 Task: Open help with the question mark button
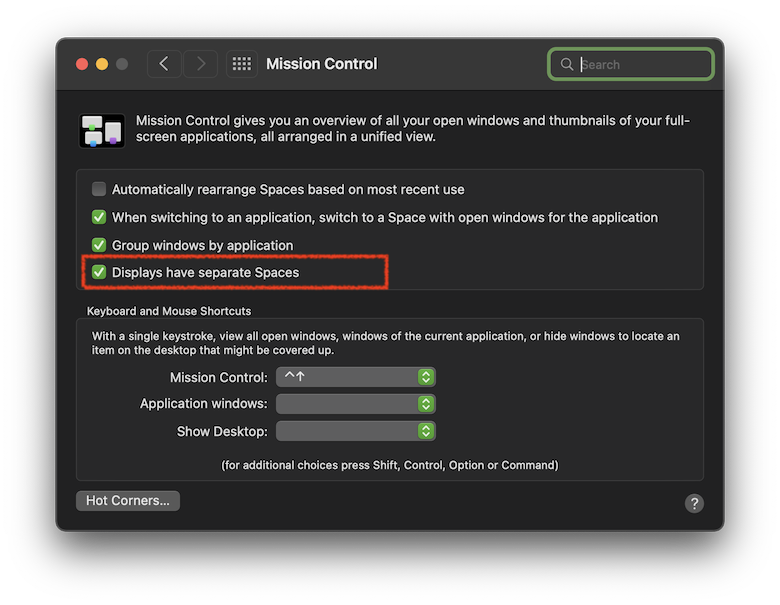694,504
